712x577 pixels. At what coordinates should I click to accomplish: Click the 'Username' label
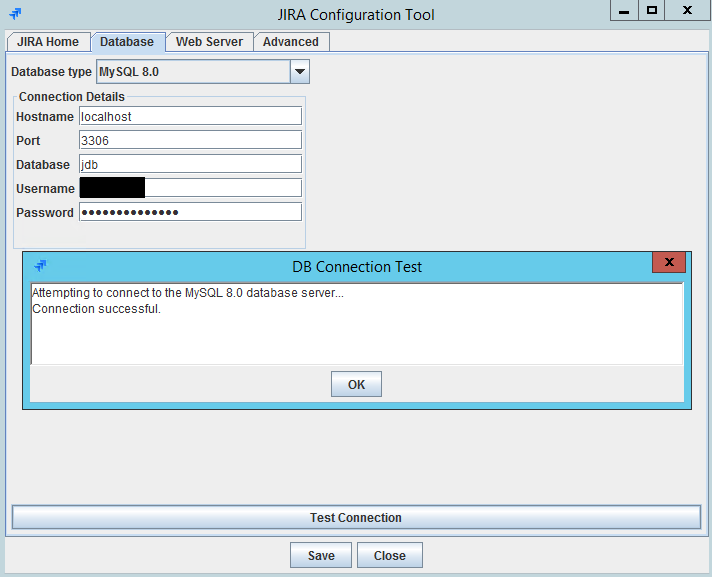click(x=45, y=188)
